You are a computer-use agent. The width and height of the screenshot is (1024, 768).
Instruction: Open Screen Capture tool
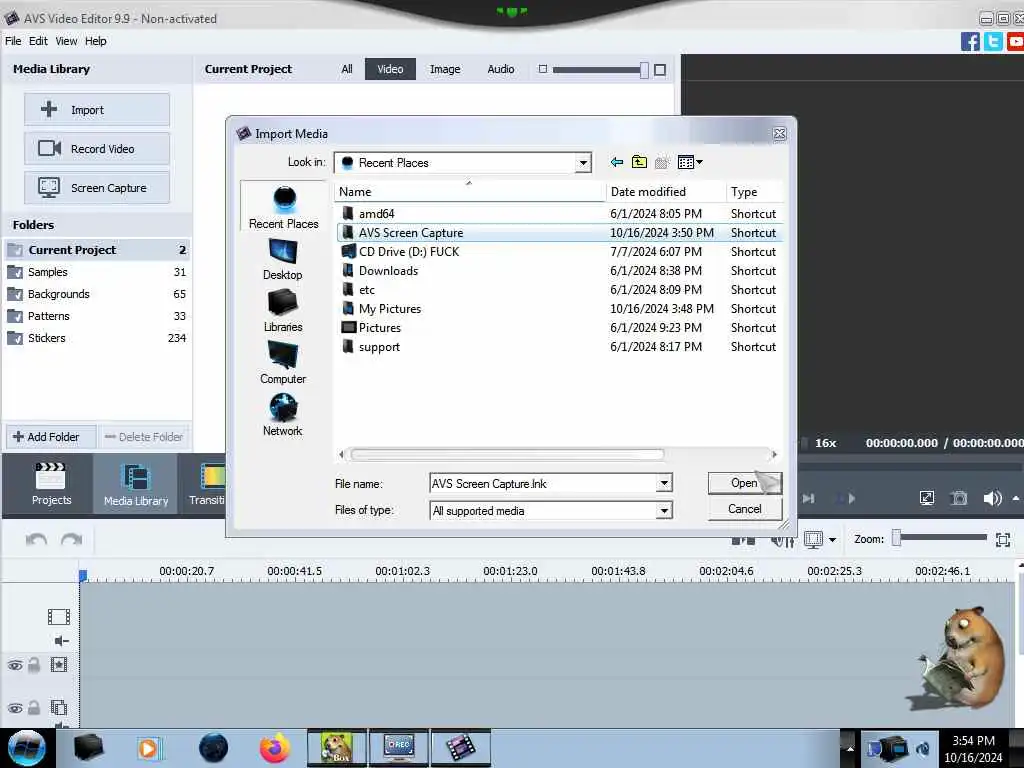97,188
